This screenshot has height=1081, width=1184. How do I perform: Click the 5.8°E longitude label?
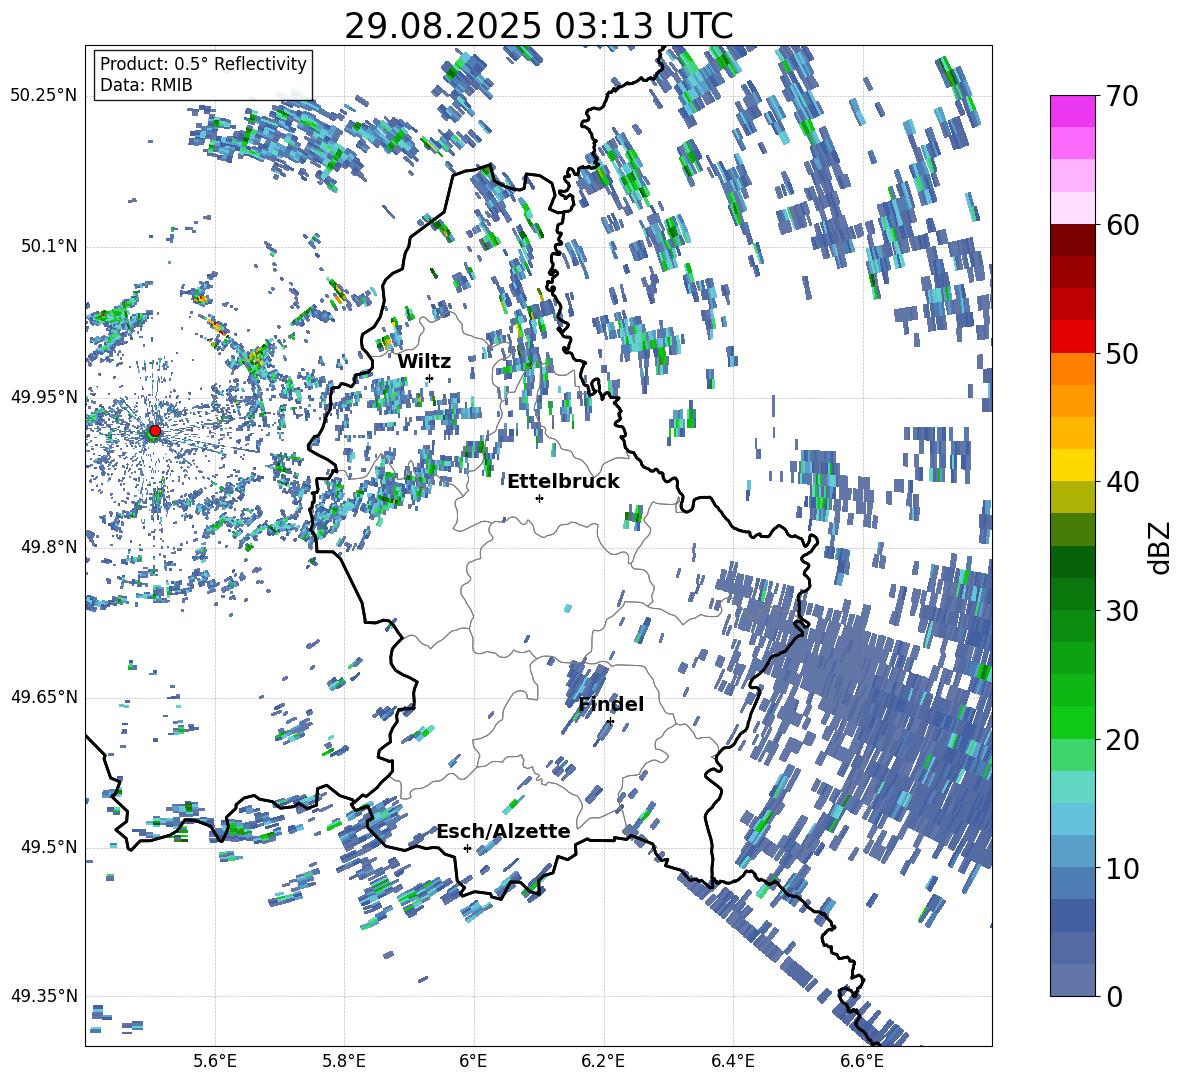pyautogui.click(x=344, y=1061)
